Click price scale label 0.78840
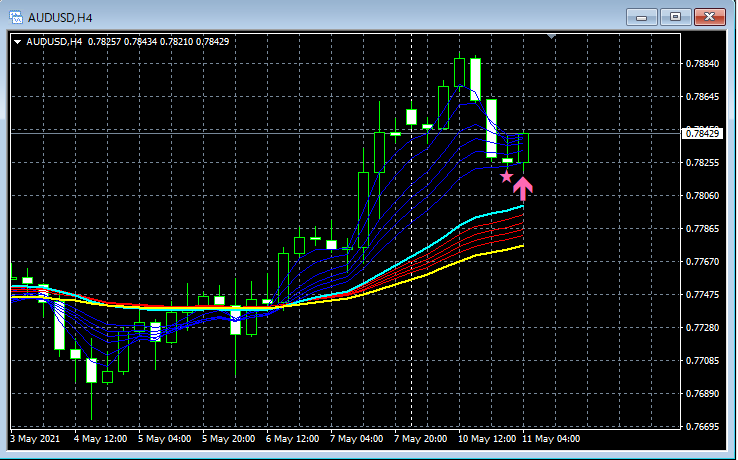This screenshot has height=460, width=738. (x=703, y=64)
